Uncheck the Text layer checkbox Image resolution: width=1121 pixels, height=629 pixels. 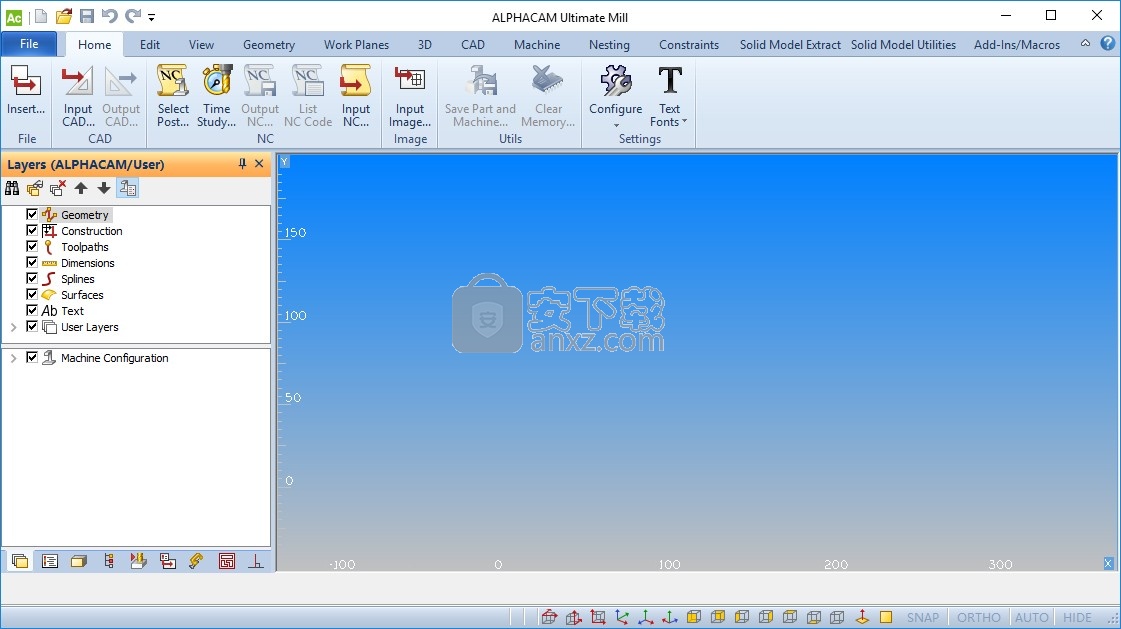[31, 310]
